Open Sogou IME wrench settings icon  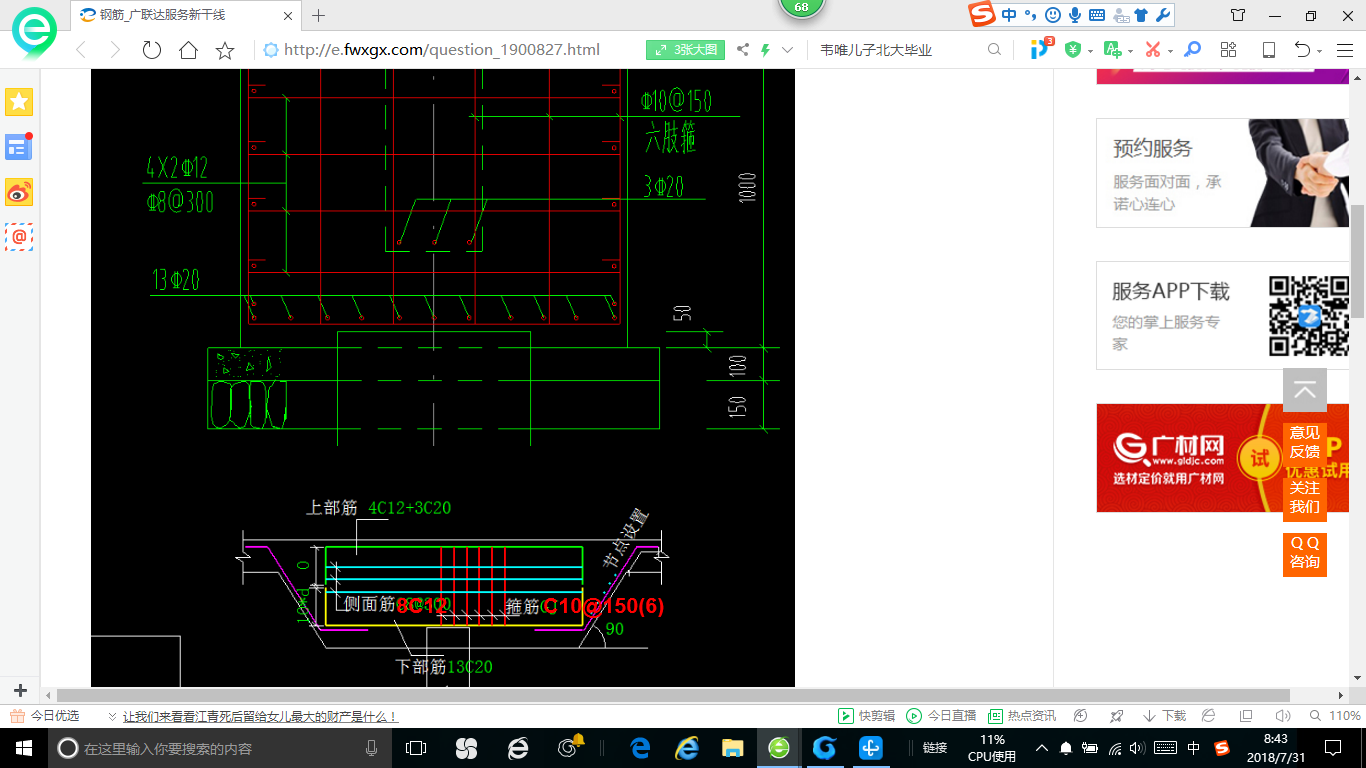point(1161,15)
